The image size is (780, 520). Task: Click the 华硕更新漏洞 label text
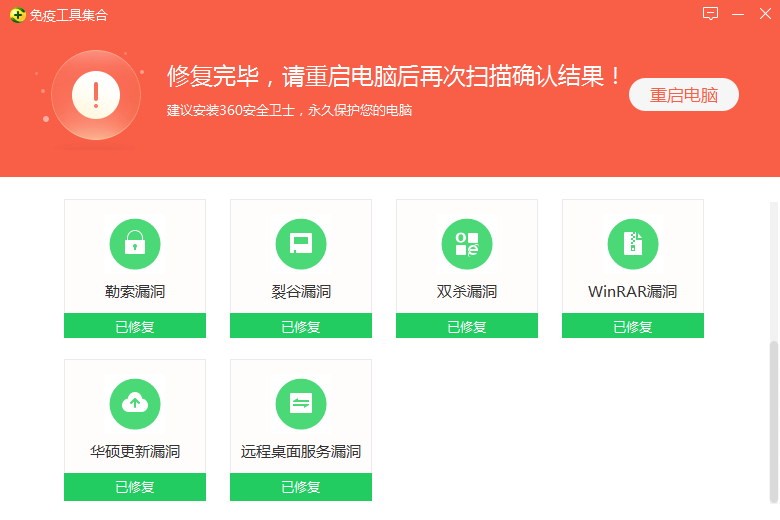(135, 451)
